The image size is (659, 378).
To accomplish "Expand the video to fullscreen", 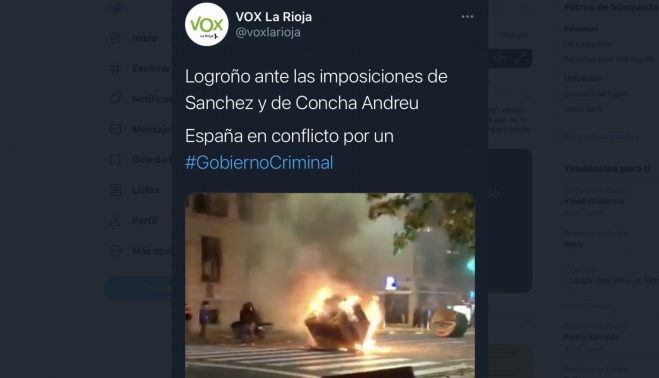I will pos(520,58).
